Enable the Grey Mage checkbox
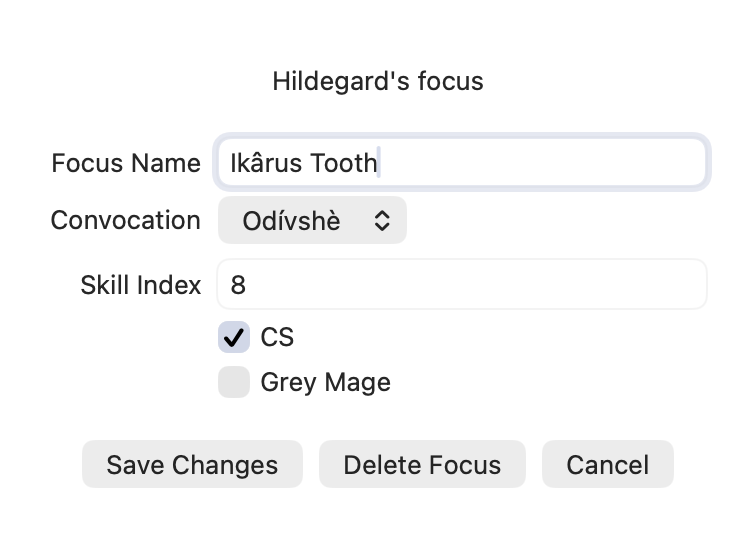754x542 pixels. [234, 382]
